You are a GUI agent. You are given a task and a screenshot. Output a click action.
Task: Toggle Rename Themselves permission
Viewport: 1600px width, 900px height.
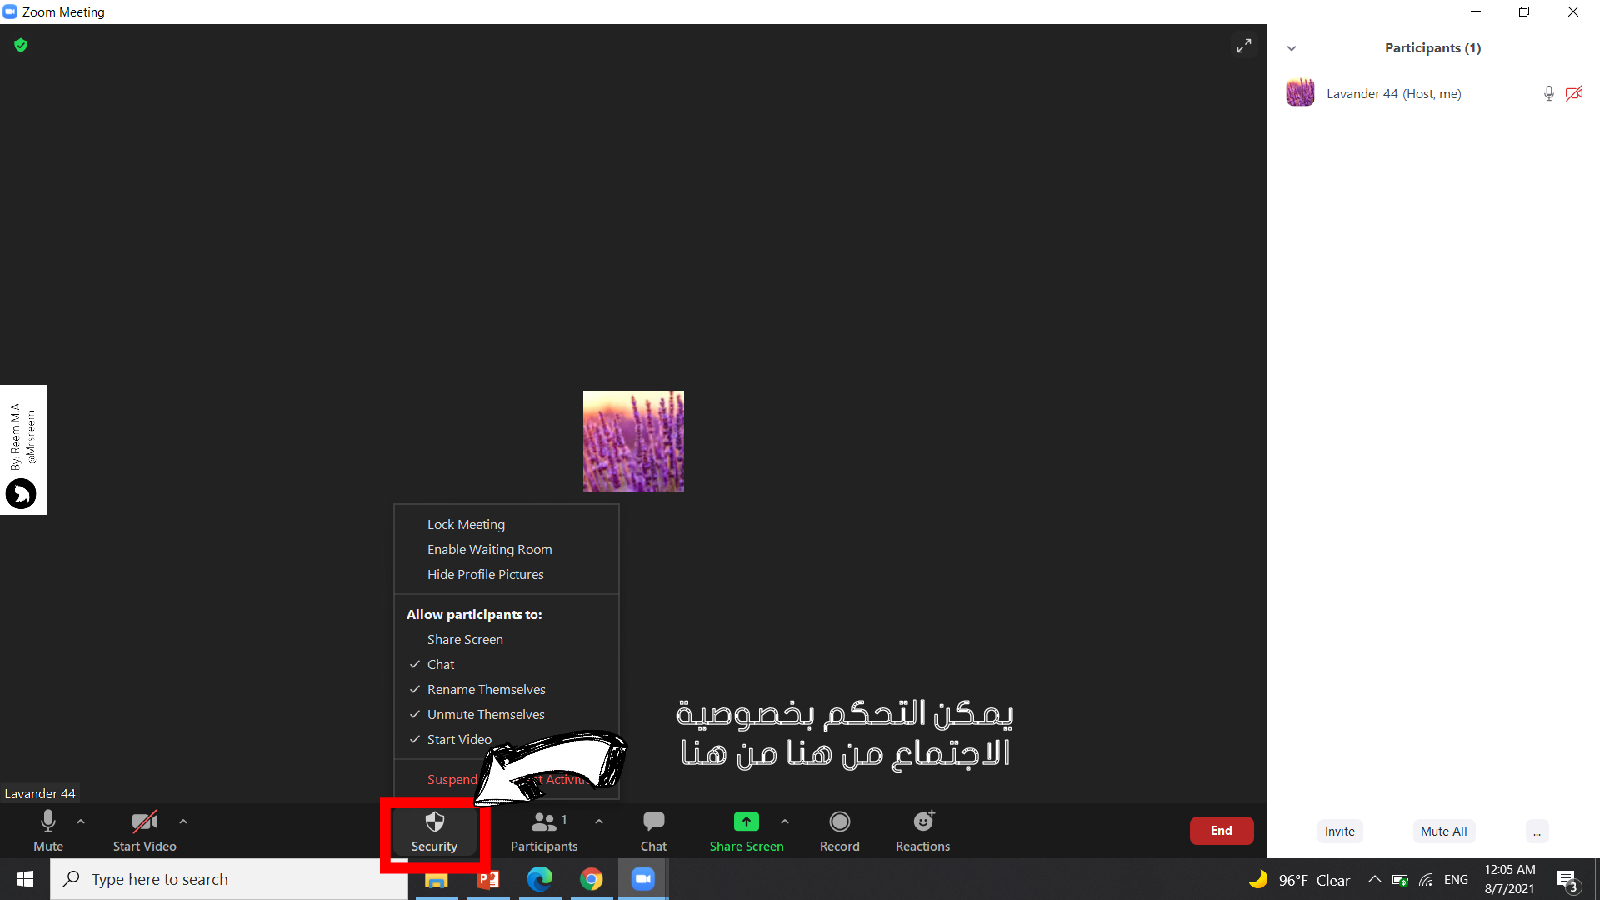click(x=486, y=690)
